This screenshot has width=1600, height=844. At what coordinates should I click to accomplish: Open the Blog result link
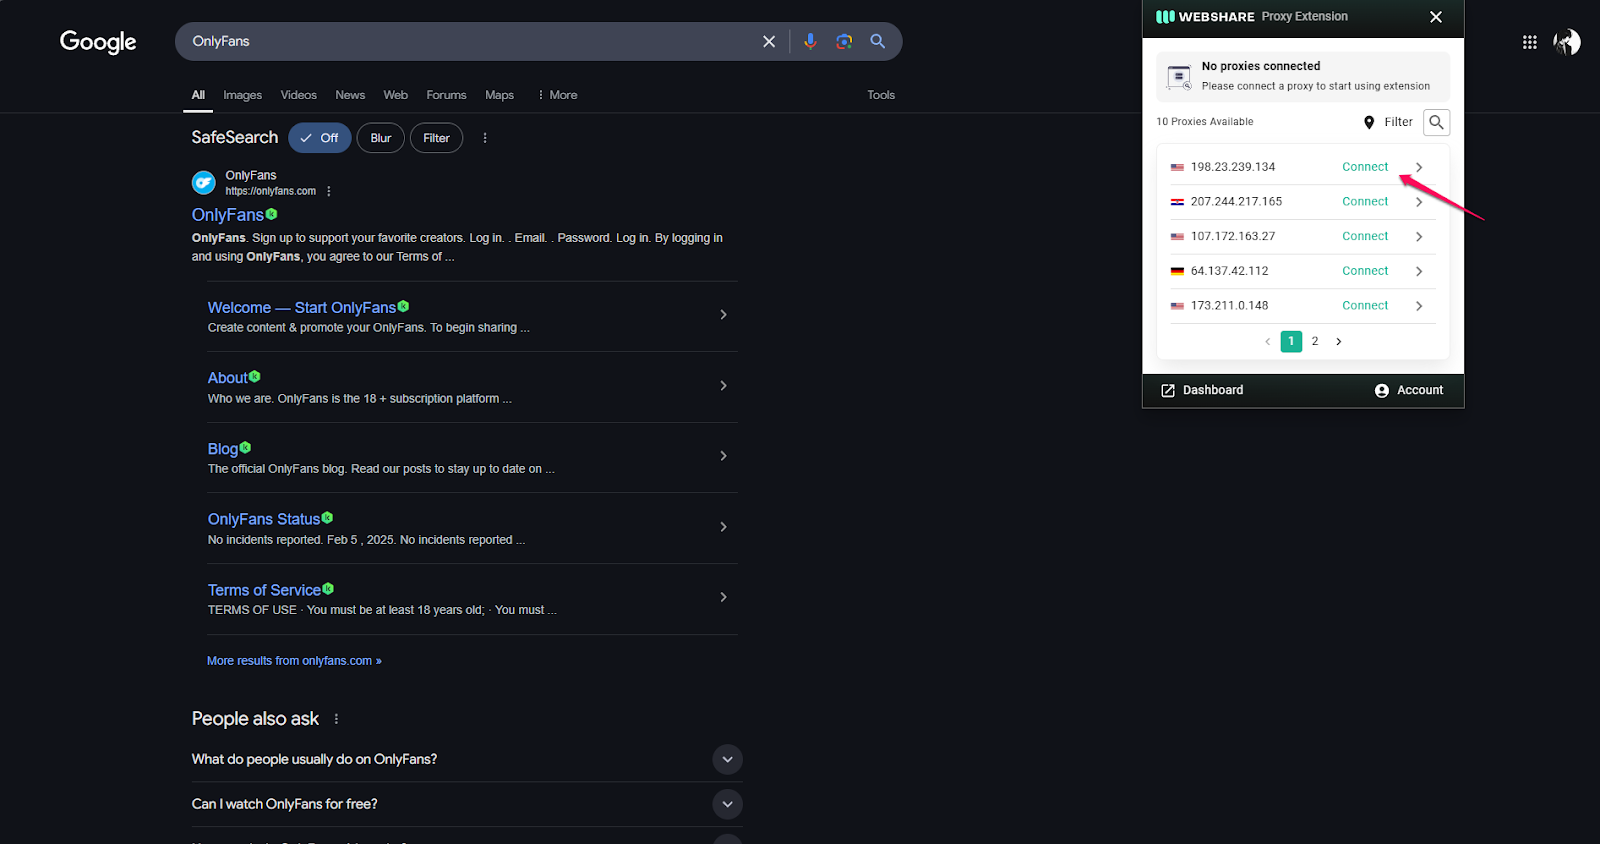[223, 449]
